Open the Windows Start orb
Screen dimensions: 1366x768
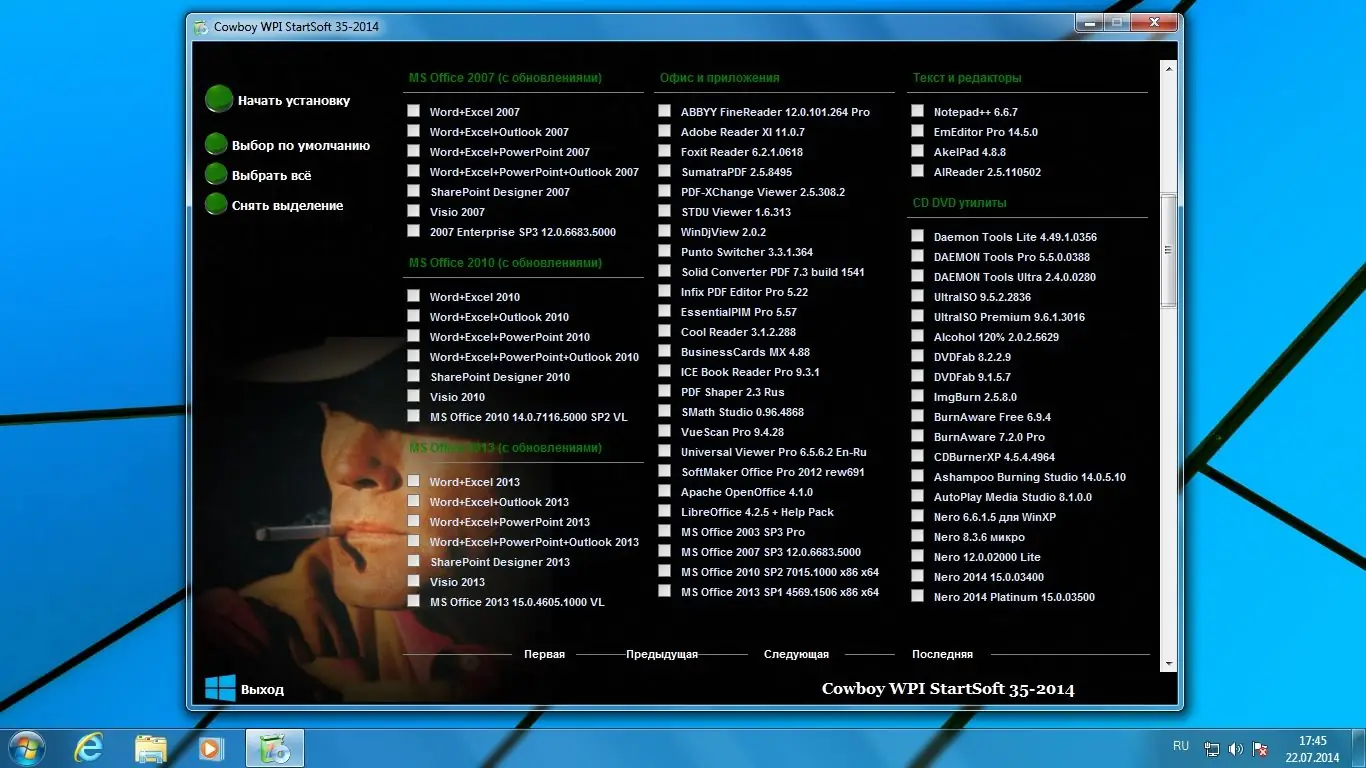pyautogui.click(x=26, y=748)
